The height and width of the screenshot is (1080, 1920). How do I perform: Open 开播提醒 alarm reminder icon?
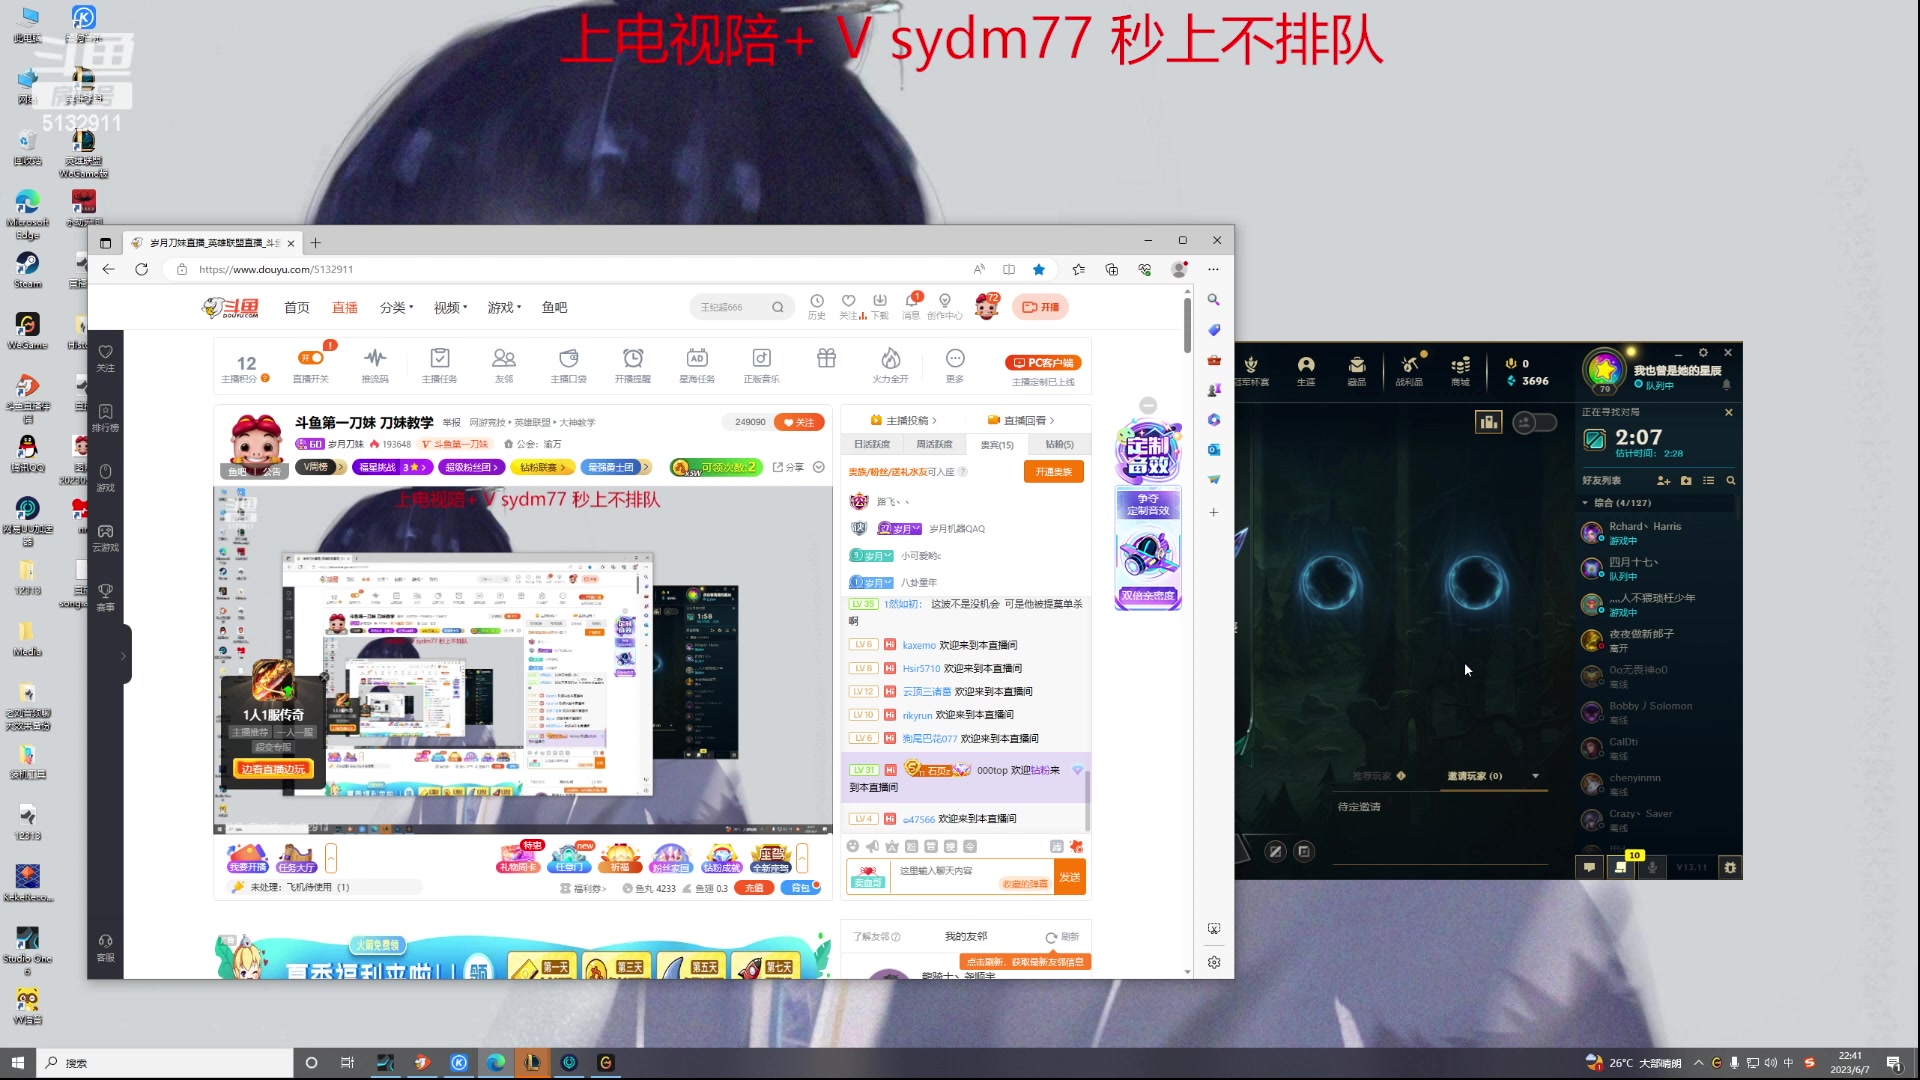(x=634, y=362)
